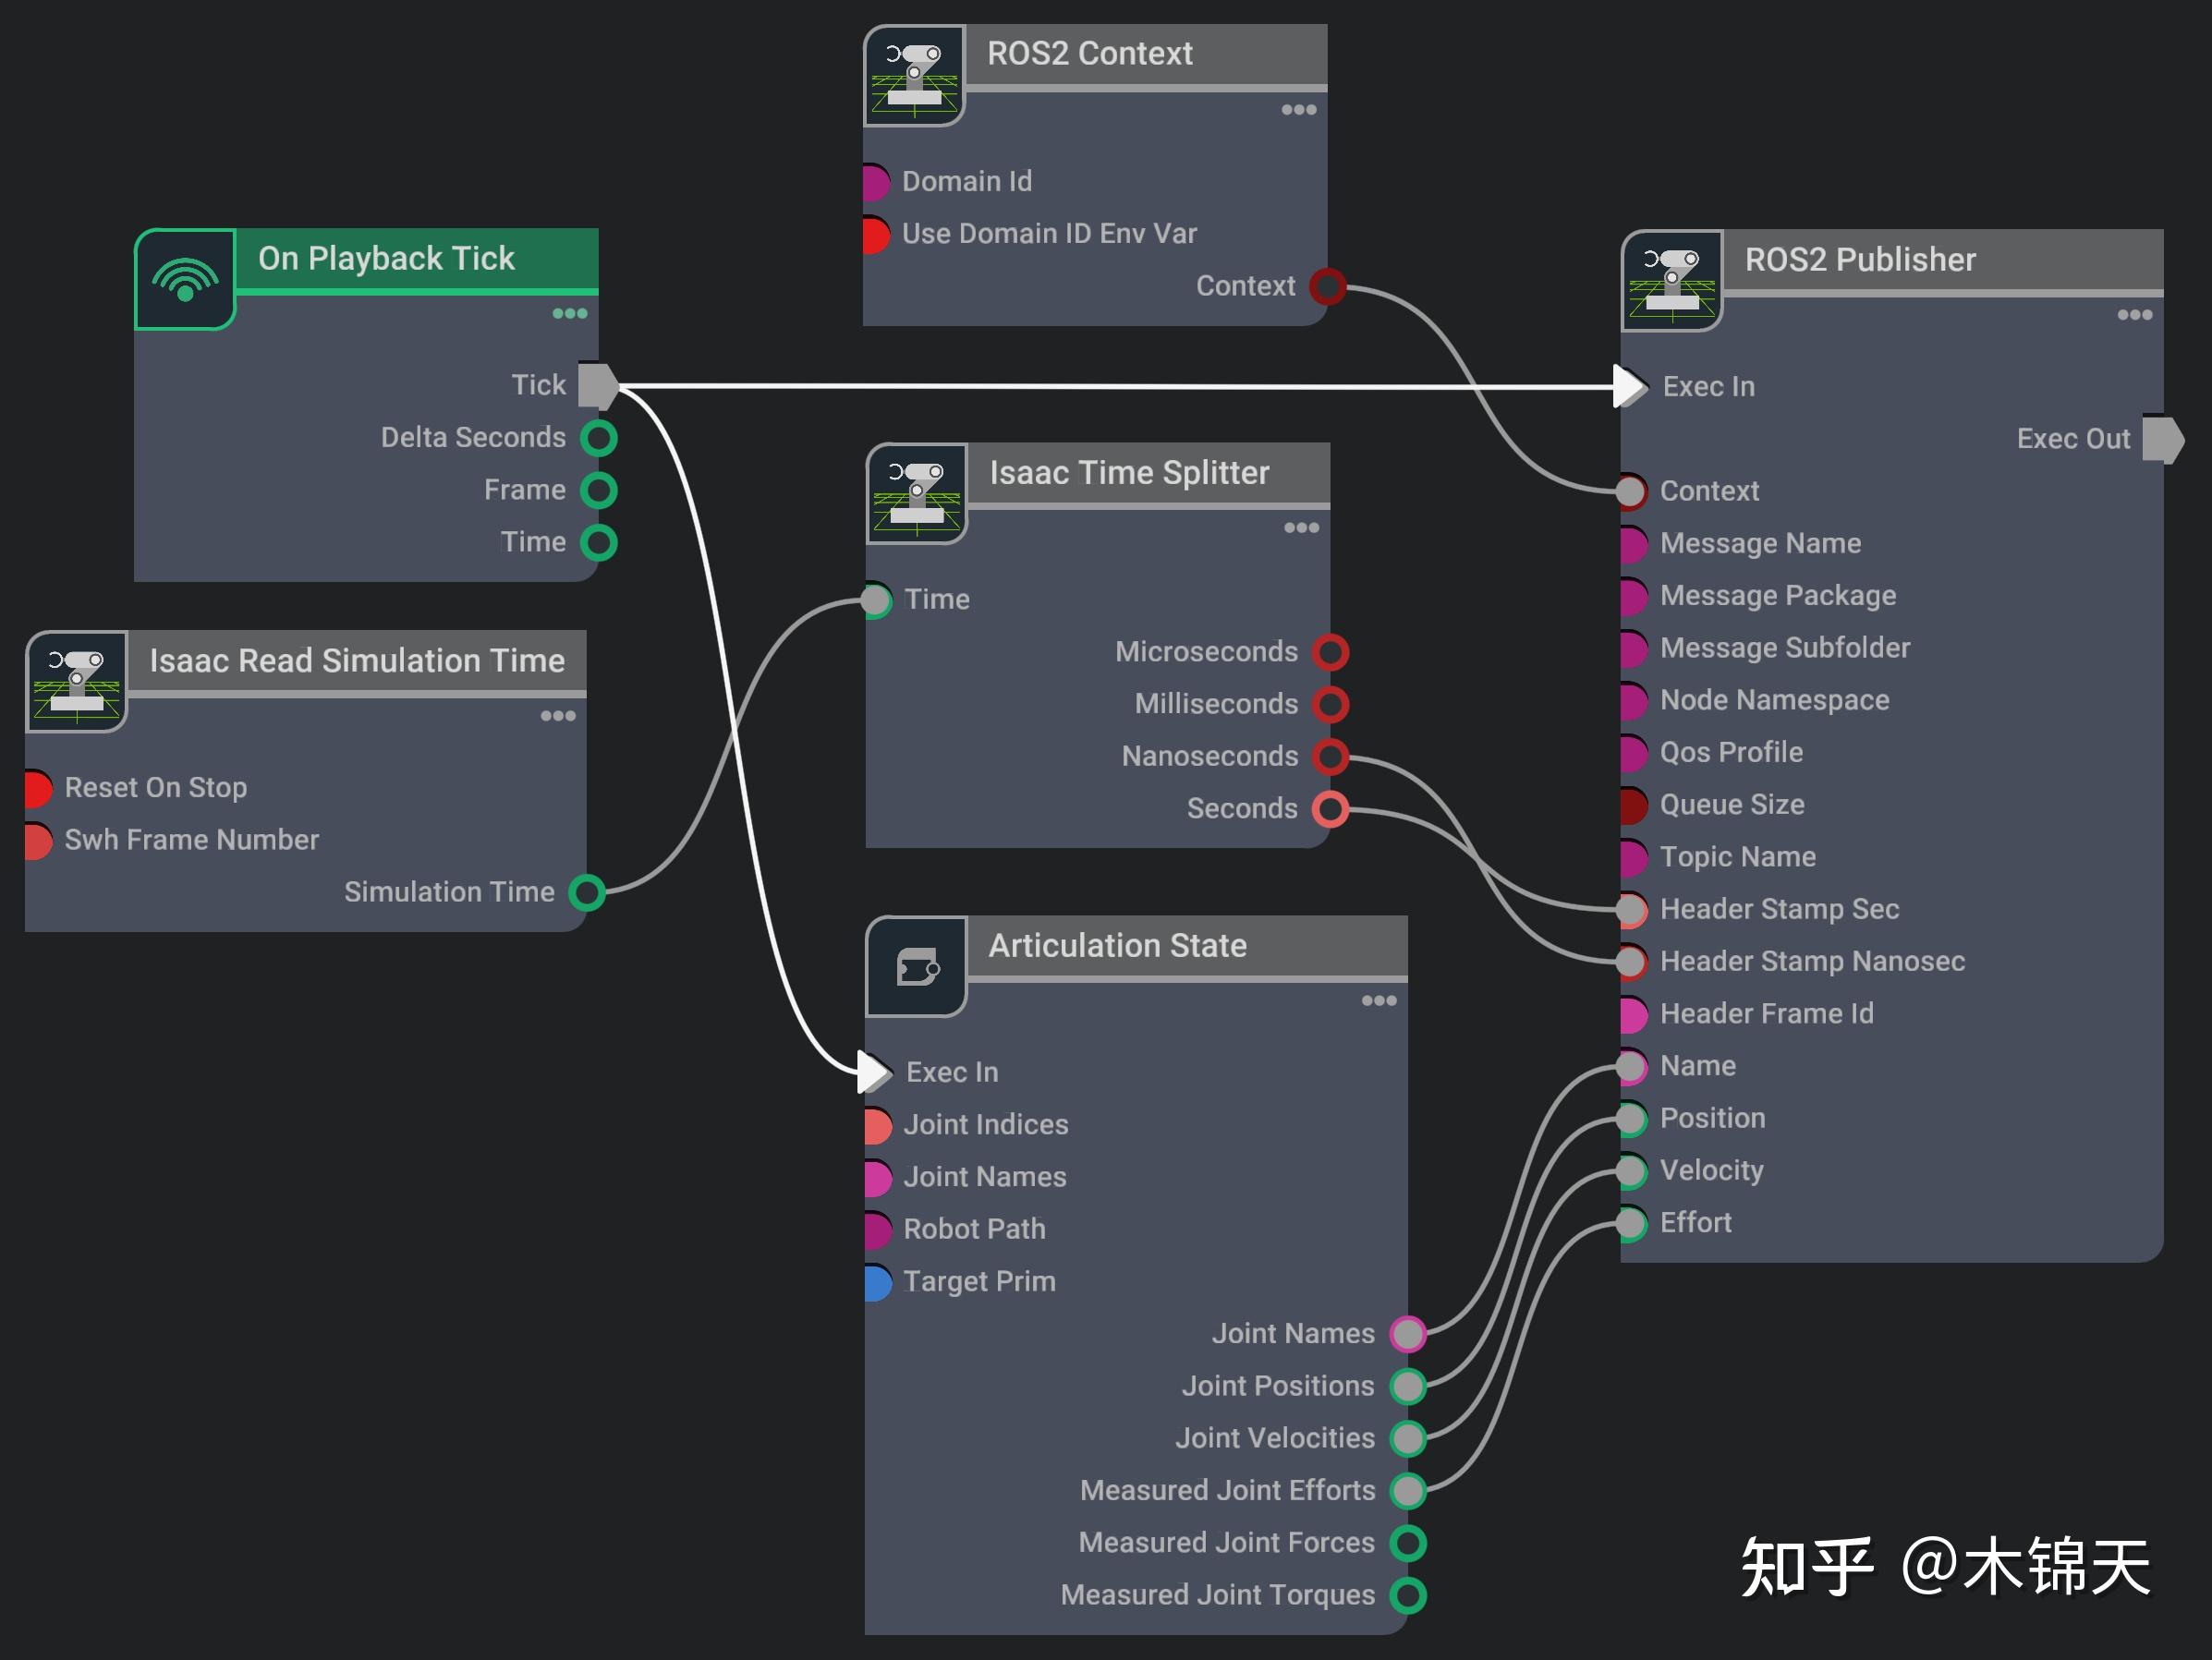This screenshot has height=1660, width=2212.
Task: Open the Isaac Time Splitter ellipsis menu
Action: 1301,527
